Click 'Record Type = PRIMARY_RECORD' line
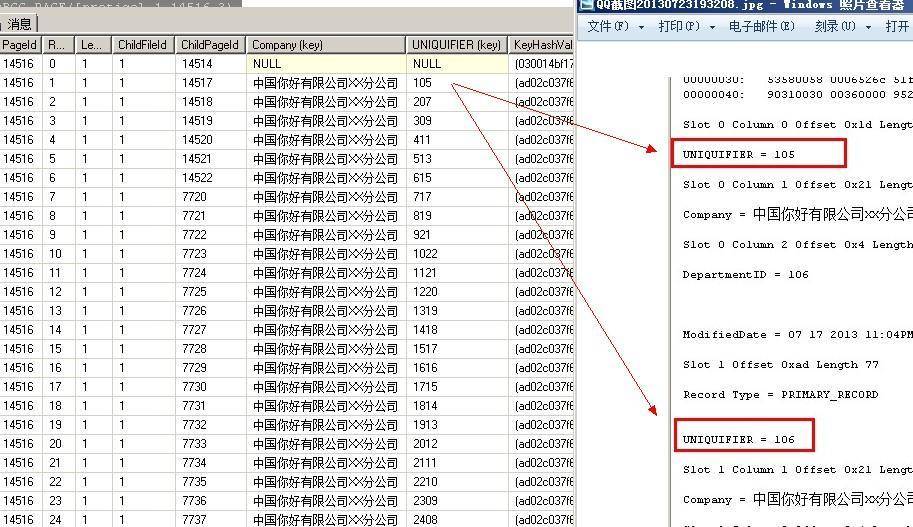This screenshot has width=913, height=527. point(780,394)
